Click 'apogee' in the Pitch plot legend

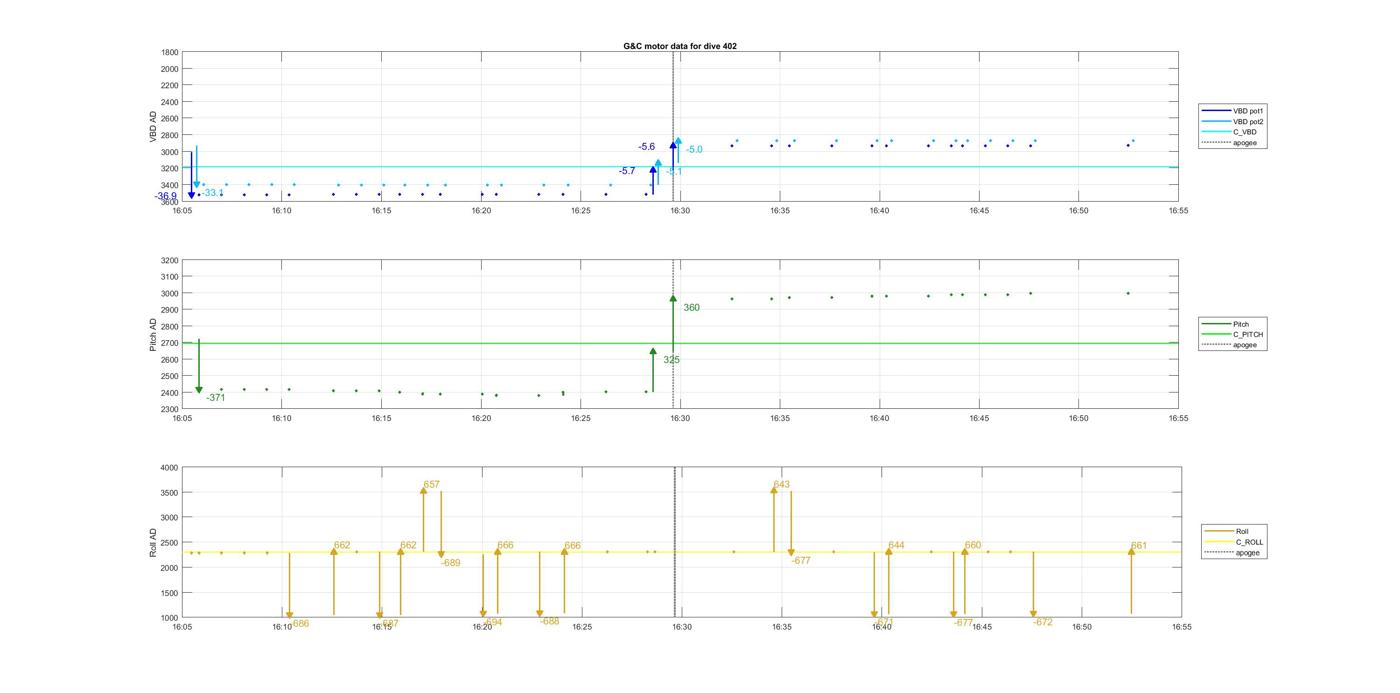coord(1232,345)
